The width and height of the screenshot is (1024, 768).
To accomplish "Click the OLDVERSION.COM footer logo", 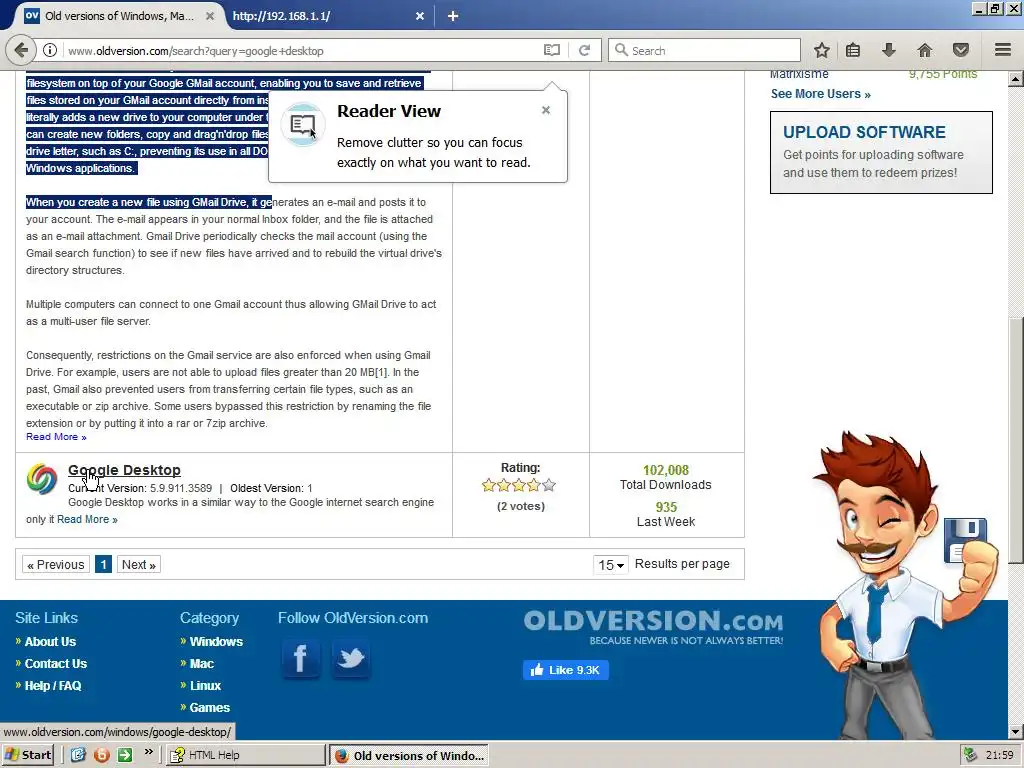I will tap(653, 627).
